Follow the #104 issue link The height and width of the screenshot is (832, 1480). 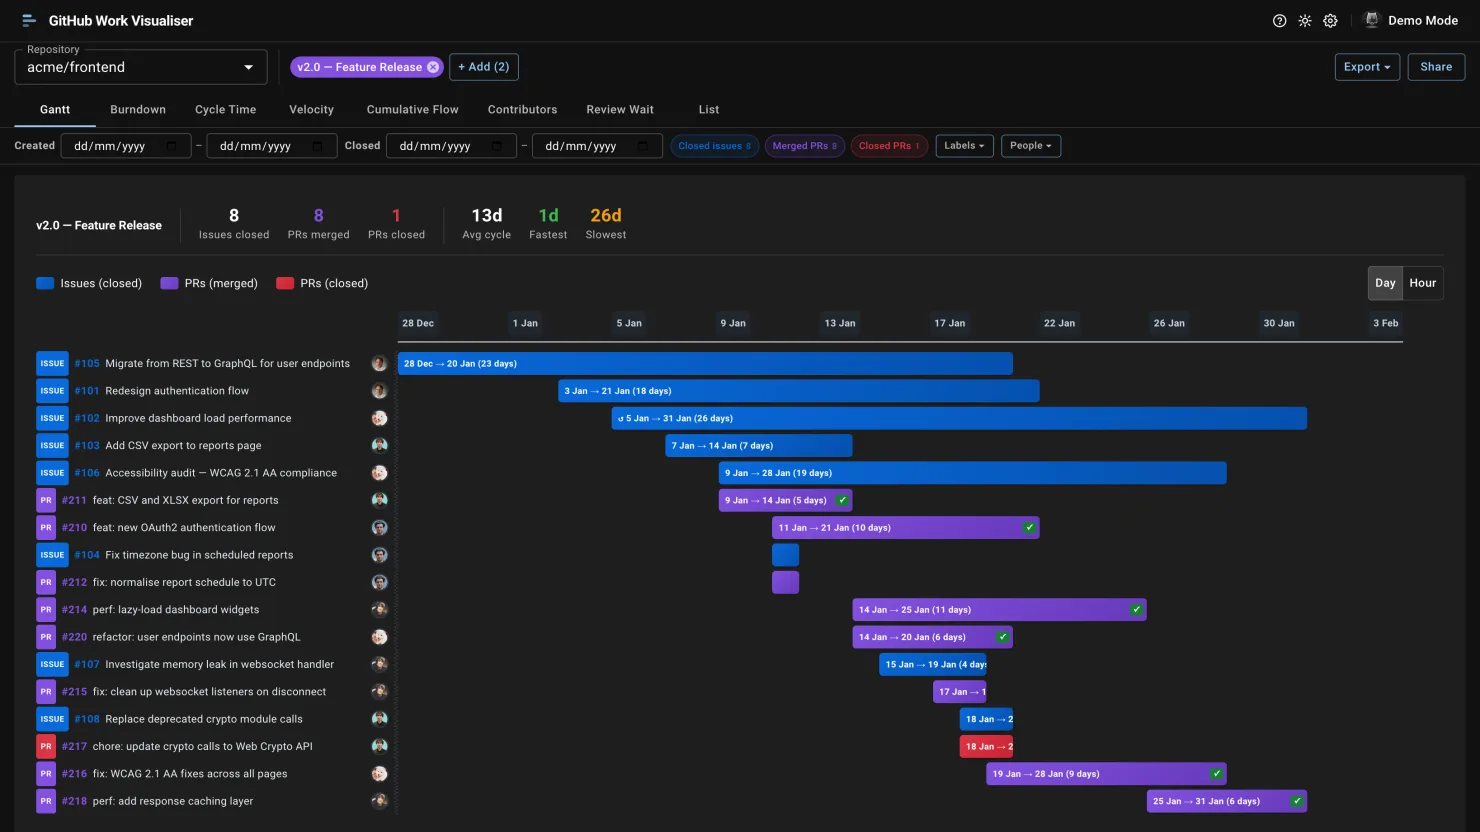pos(85,554)
